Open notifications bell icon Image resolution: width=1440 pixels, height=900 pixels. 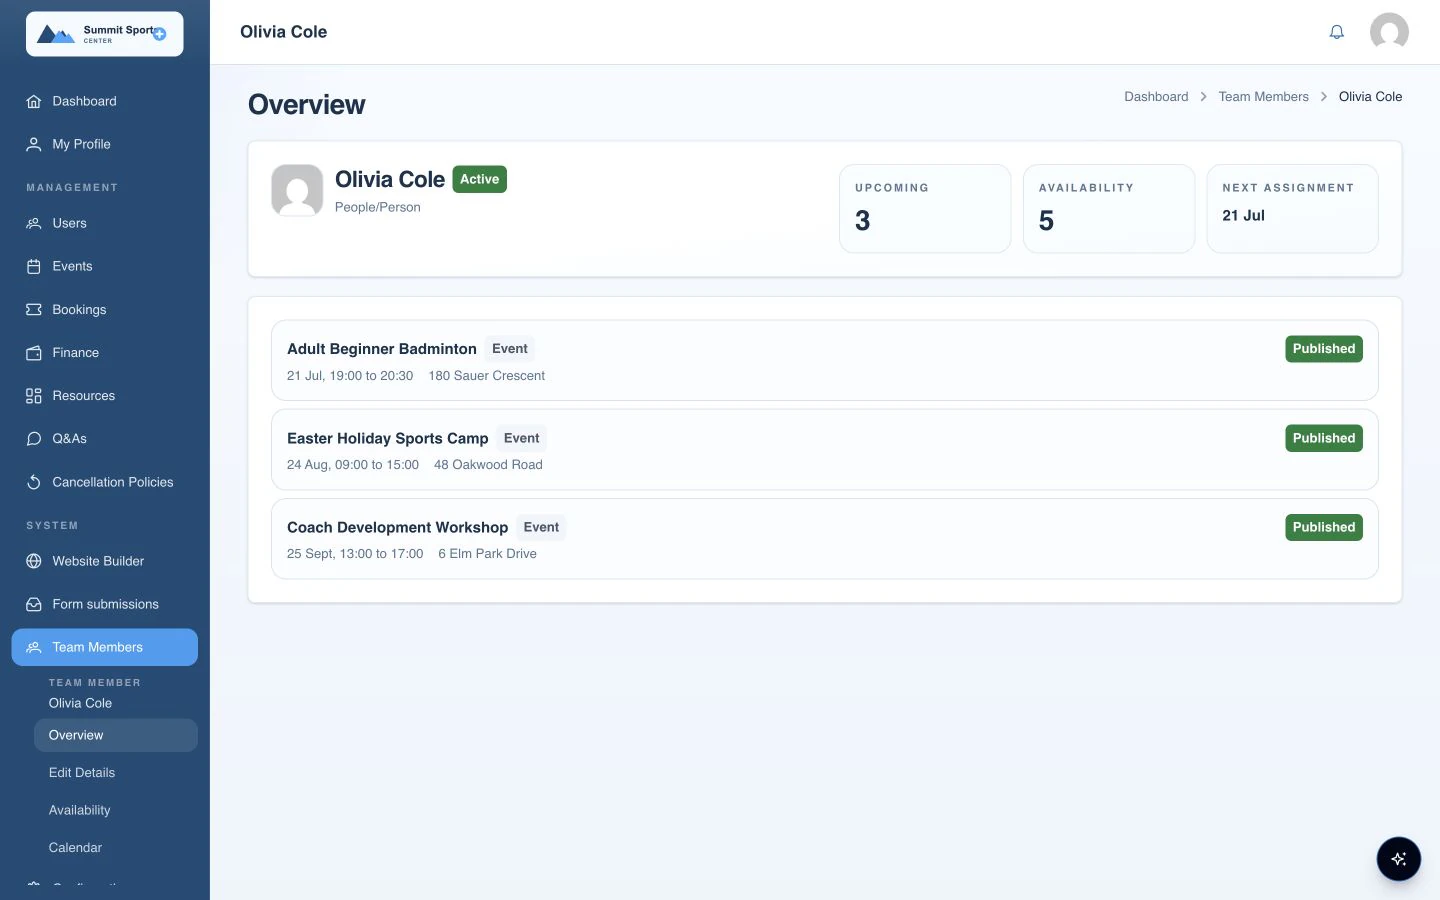point(1336,32)
